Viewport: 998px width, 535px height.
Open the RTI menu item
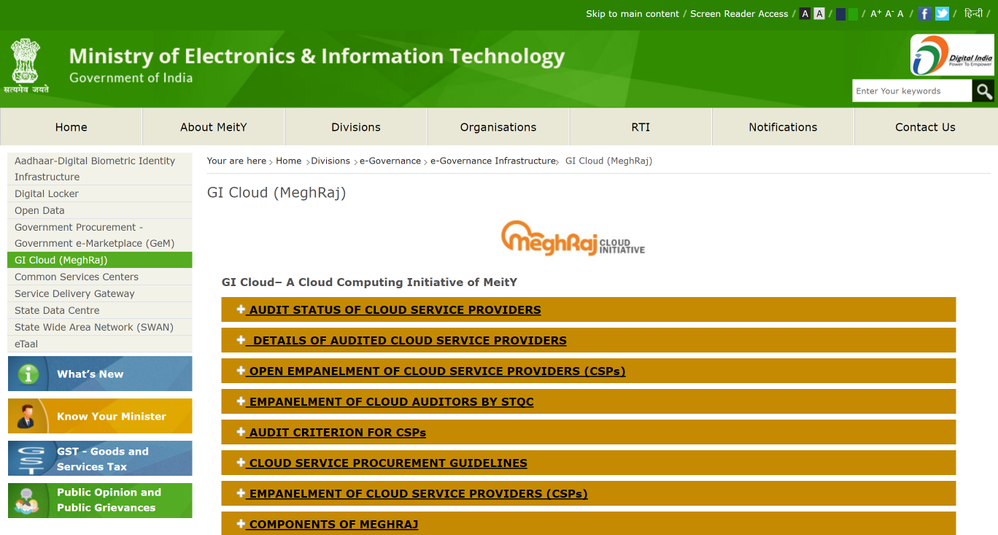pos(640,127)
